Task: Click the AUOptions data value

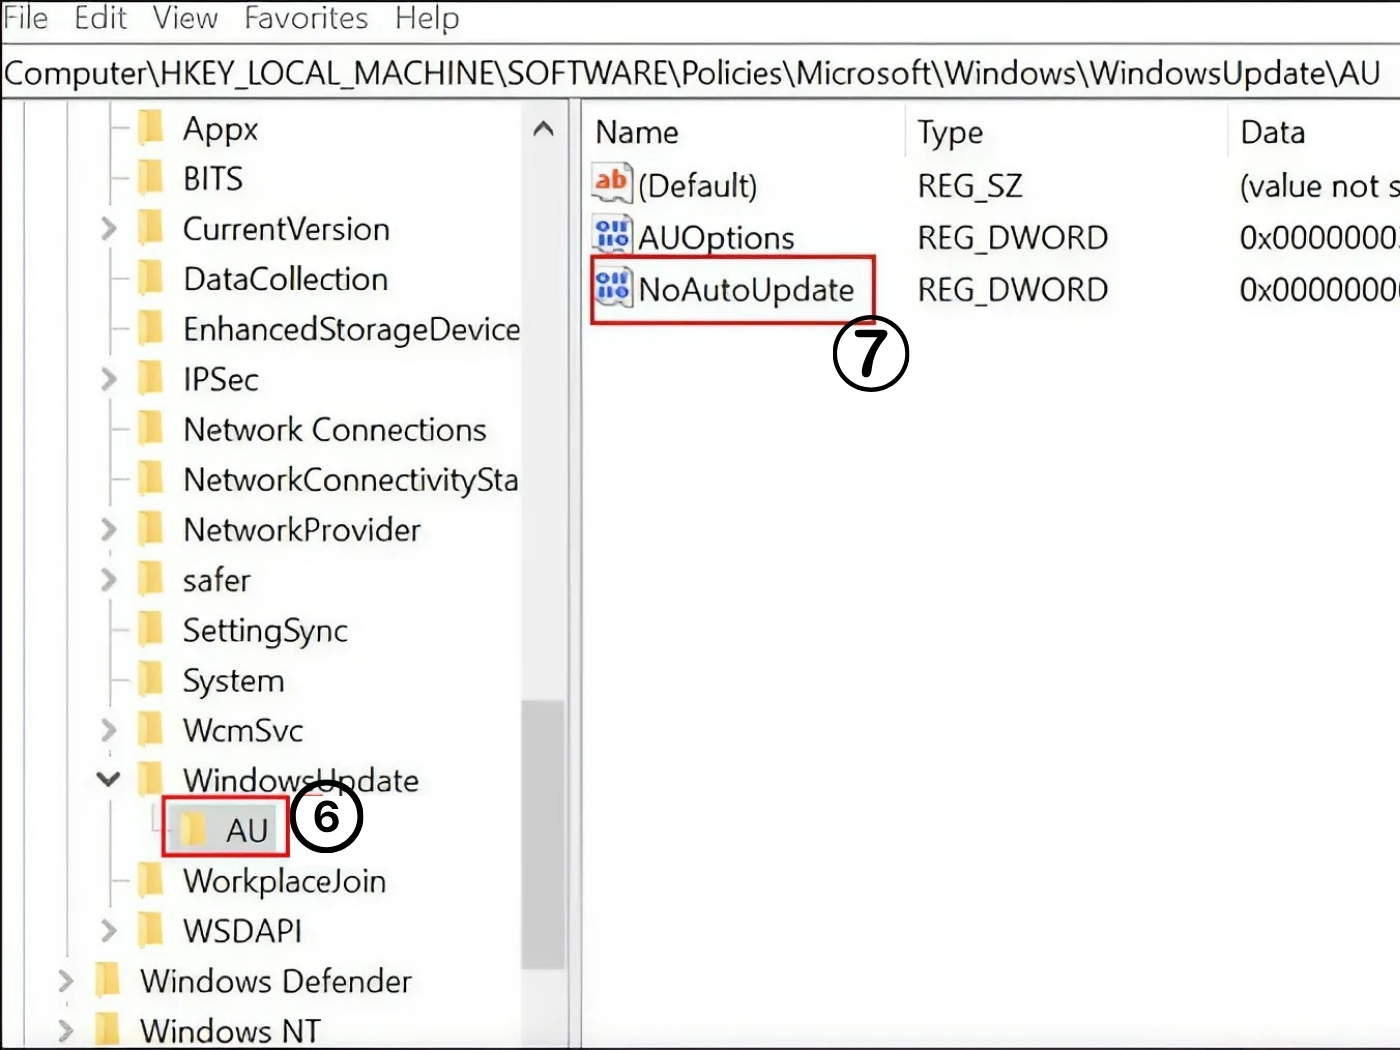Action: [x=1319, y=238]
